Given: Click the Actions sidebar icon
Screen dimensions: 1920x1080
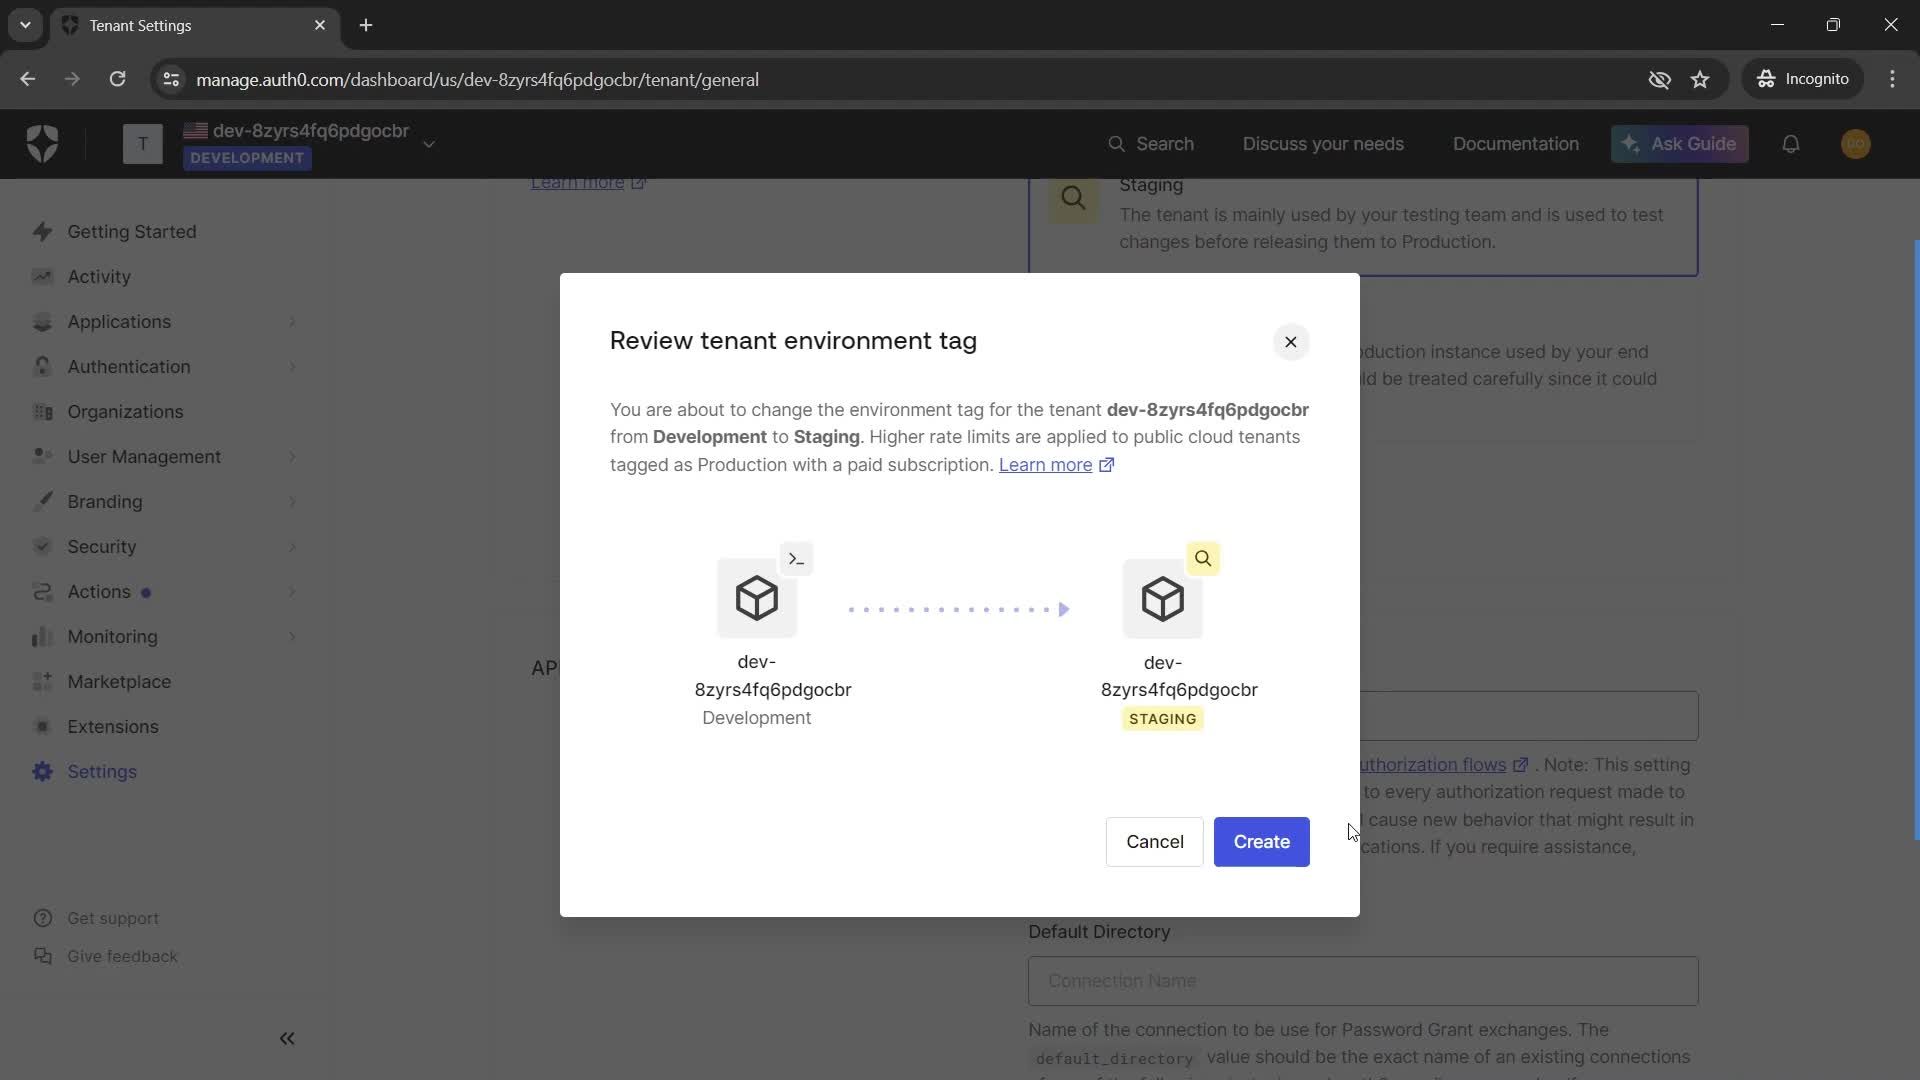Looking at the screenshot, I should point(42,592).
